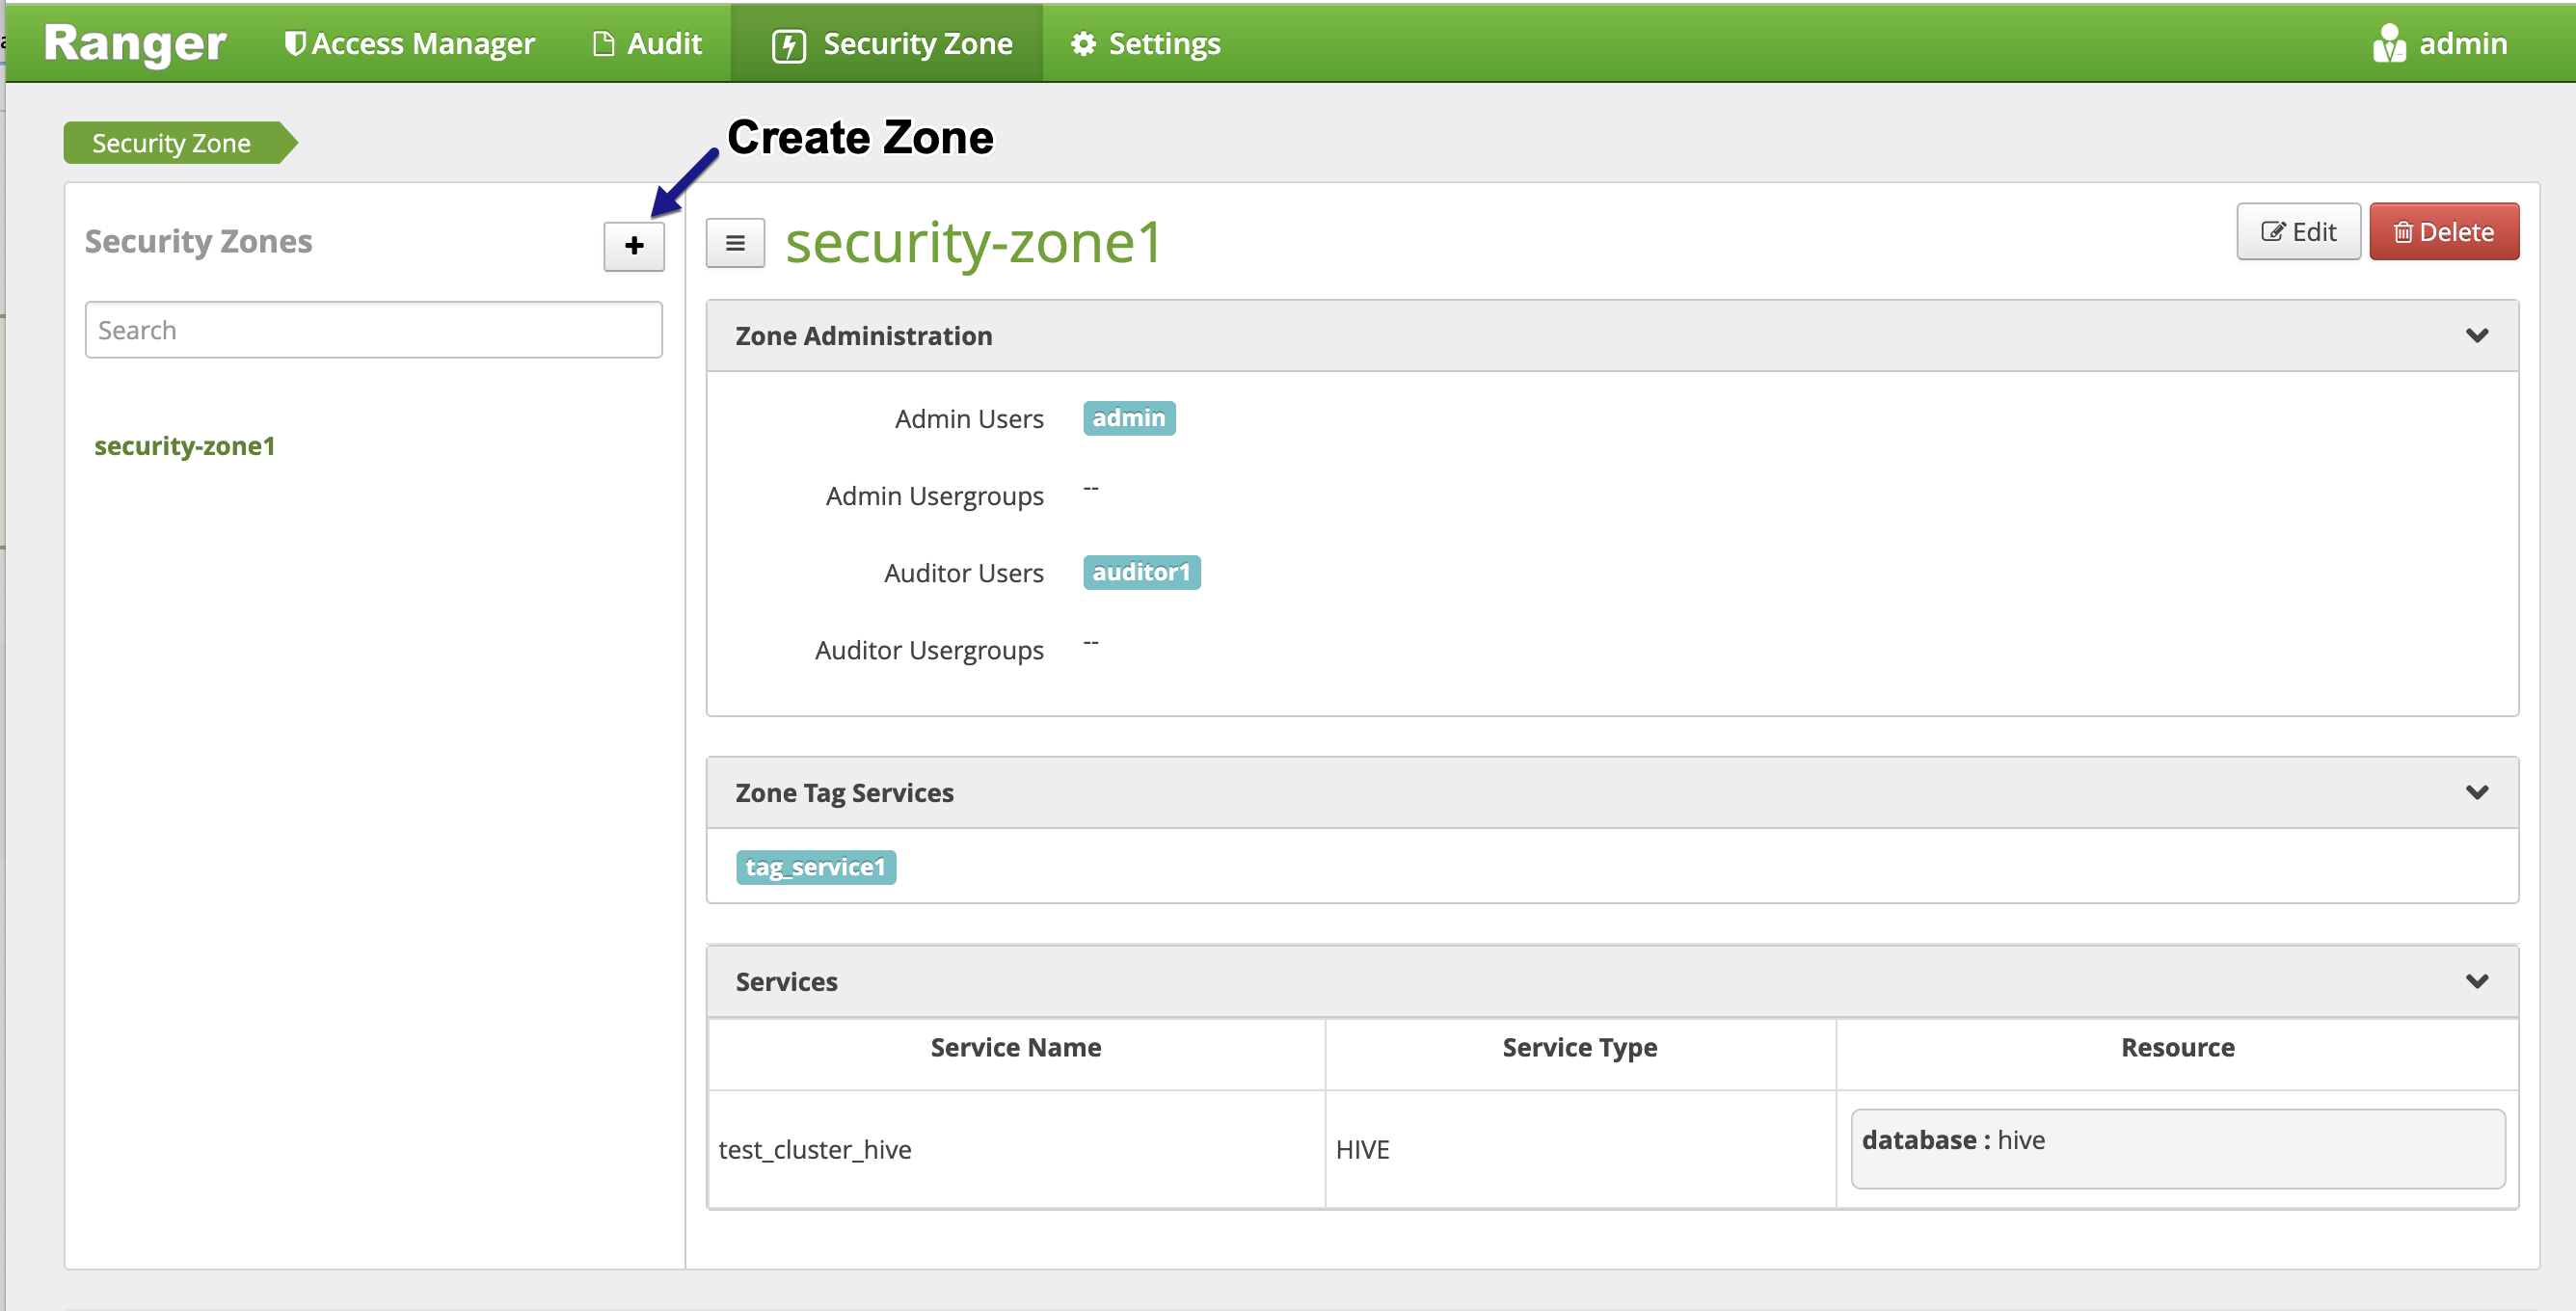Open the Access Manager menu
Screen dimensions: 2576x1311
(x=410, y=44)
